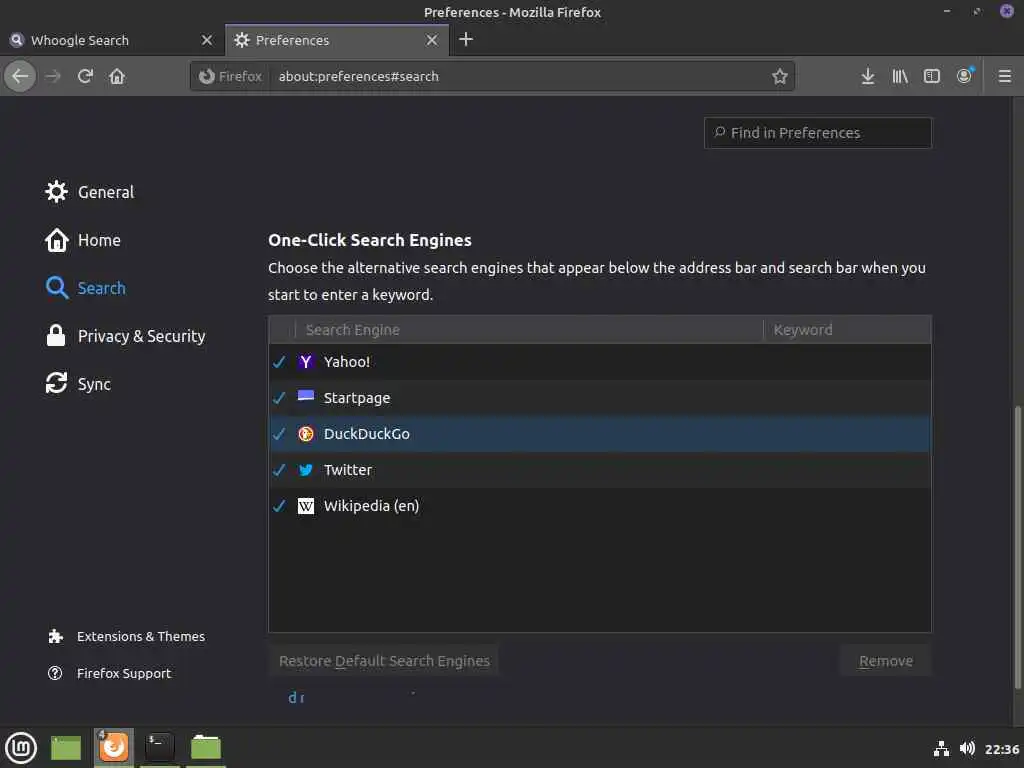This screenshot has height=768, width=1024.
Task: Click the Remove button
Action: click(x=886, y=661)
